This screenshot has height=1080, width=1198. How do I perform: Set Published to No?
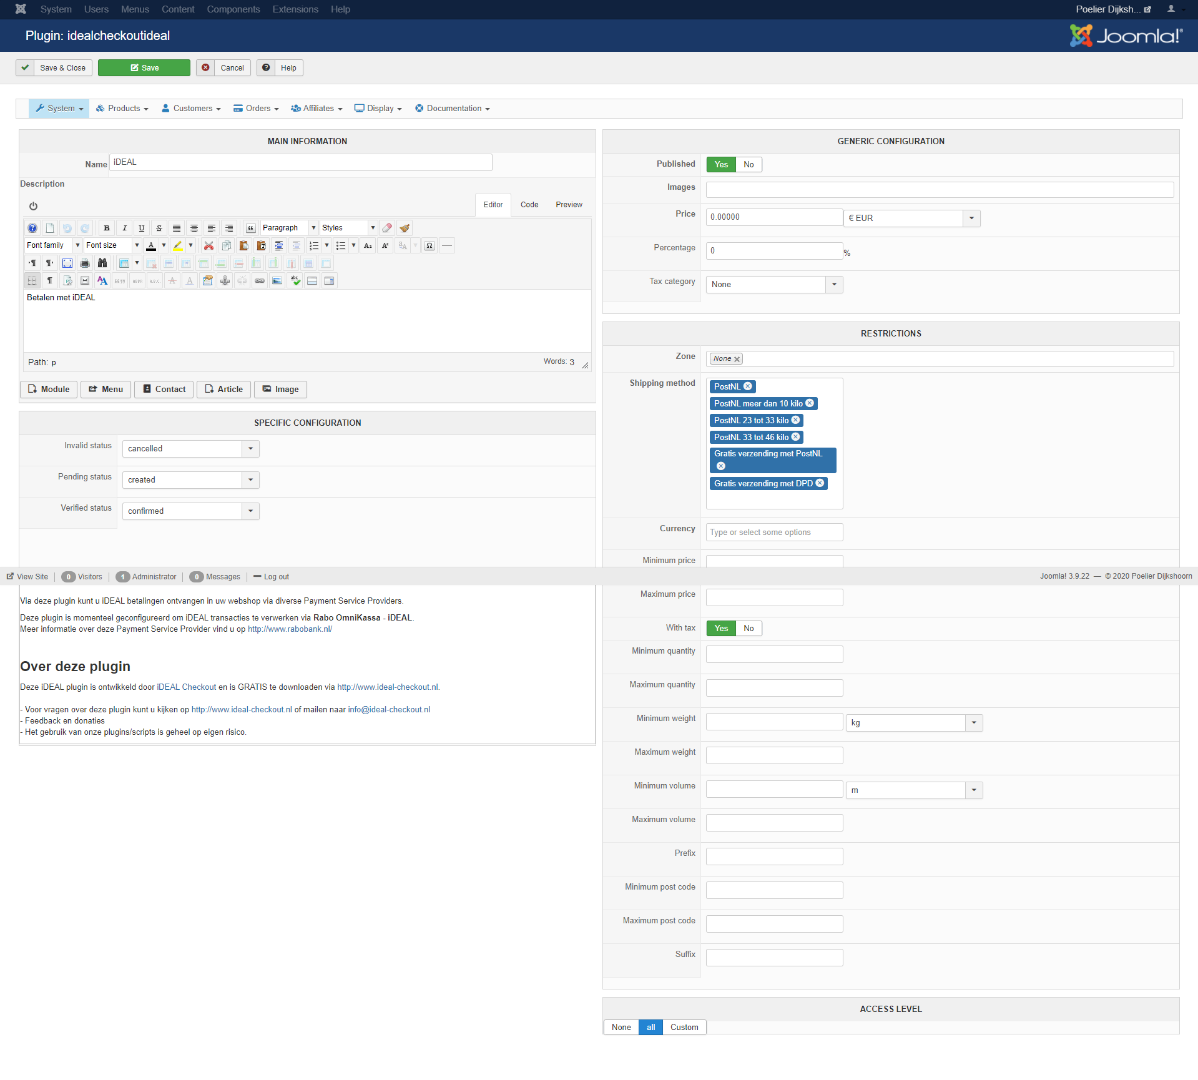749,165
